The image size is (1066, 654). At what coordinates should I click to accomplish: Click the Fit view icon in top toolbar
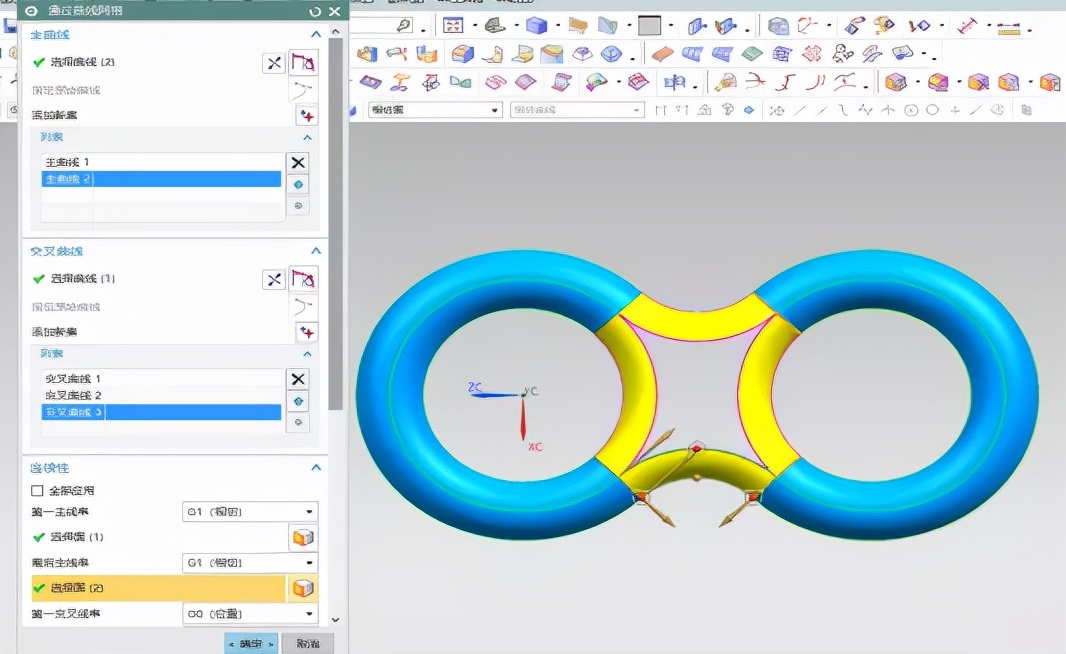tap(453, 26)
